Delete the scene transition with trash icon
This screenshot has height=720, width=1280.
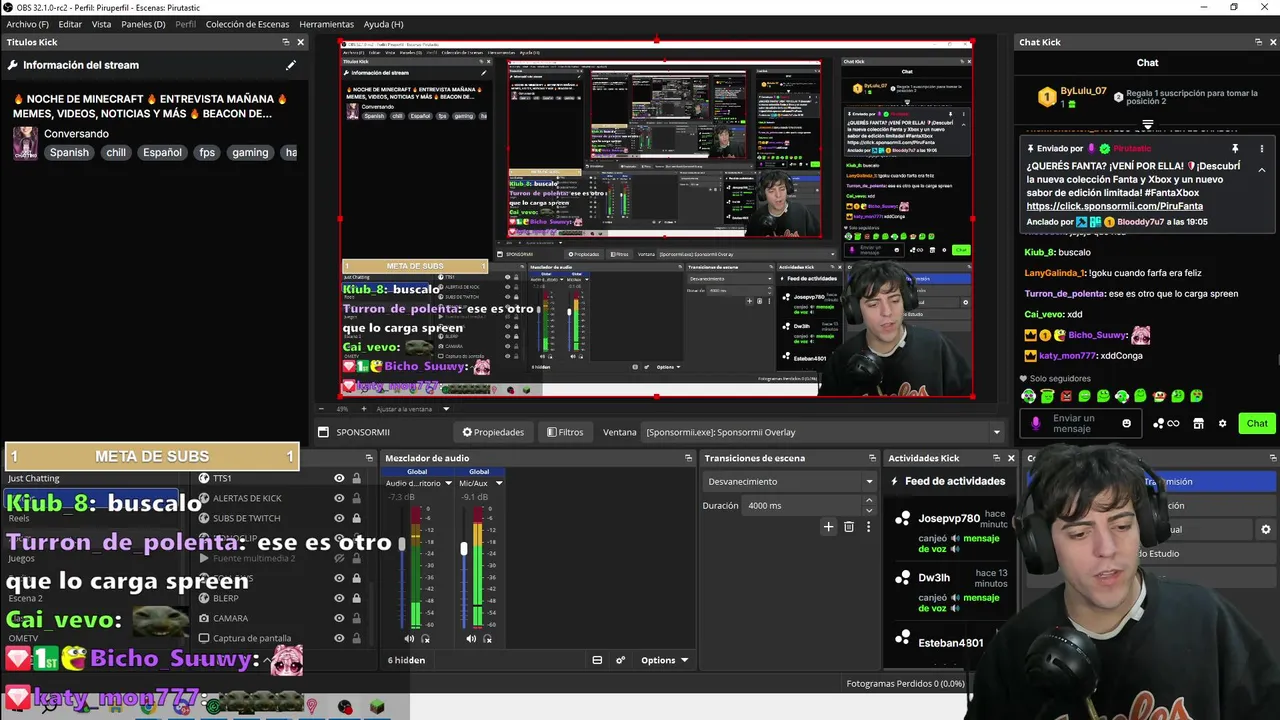849,526
